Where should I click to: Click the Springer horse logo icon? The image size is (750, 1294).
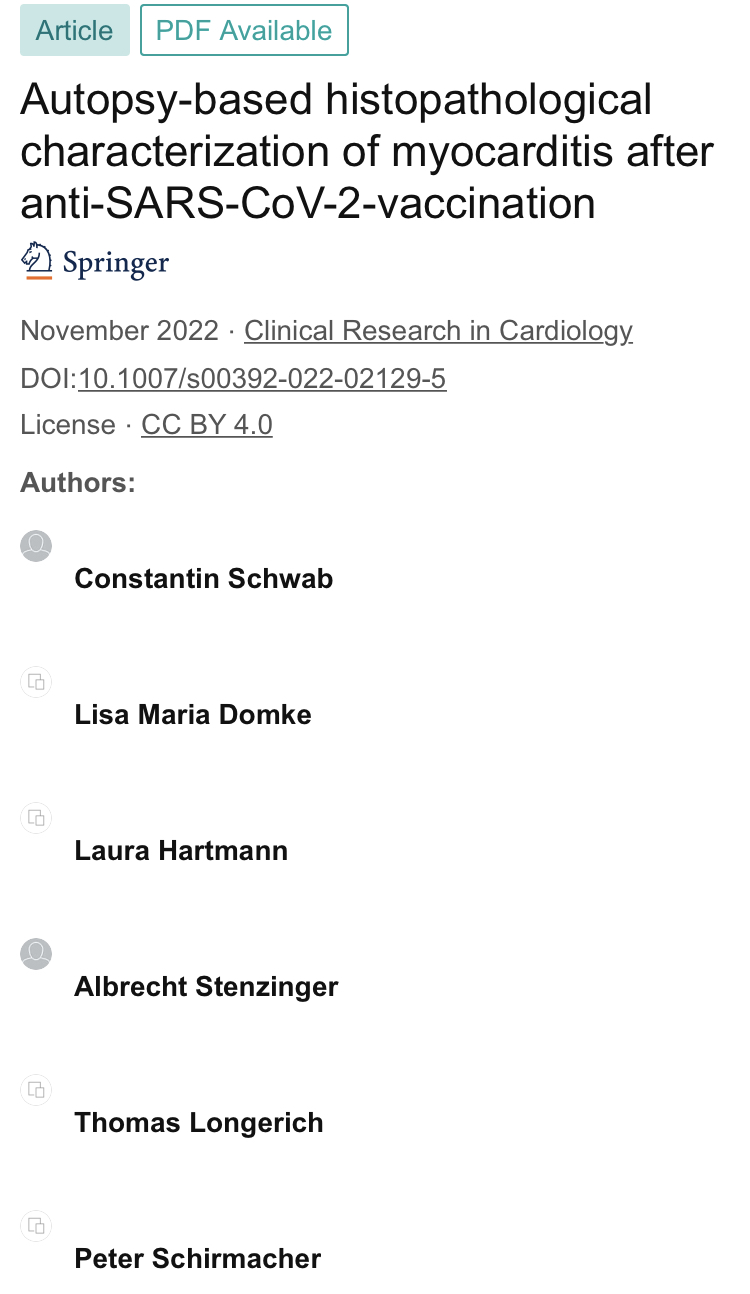pyautogui.click(x=37, y=261)
